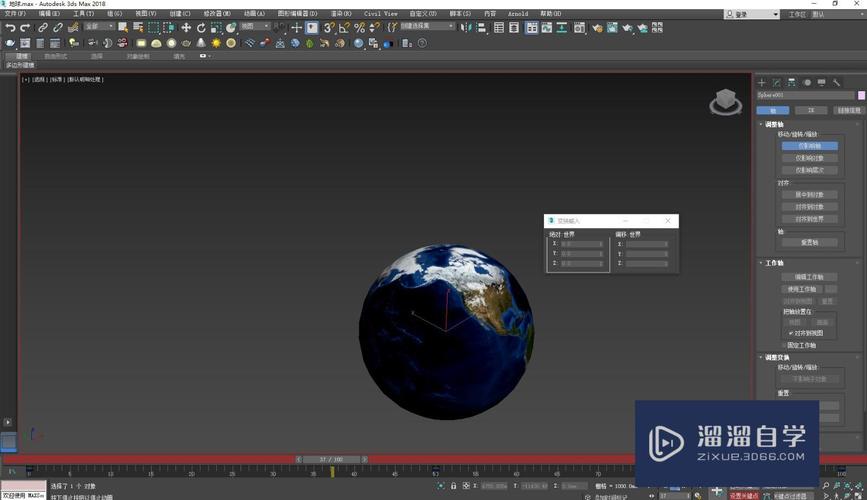Viewport: 867px width, 500px height.
Task: Click the ViewCube in viewport
Action: pyautogui.click(x=725, y=102)
